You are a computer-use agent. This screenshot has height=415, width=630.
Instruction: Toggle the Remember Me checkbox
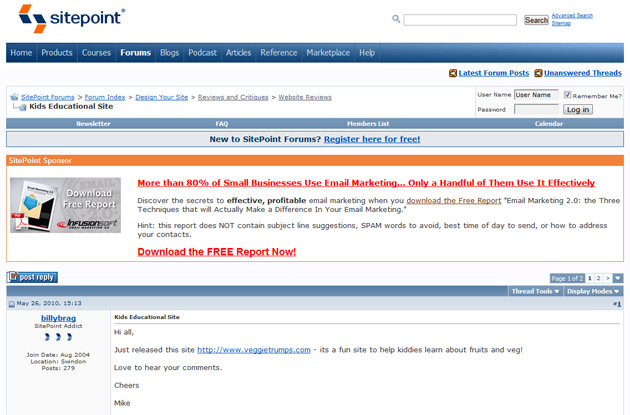pyautogui.click(x=567, y=95)
